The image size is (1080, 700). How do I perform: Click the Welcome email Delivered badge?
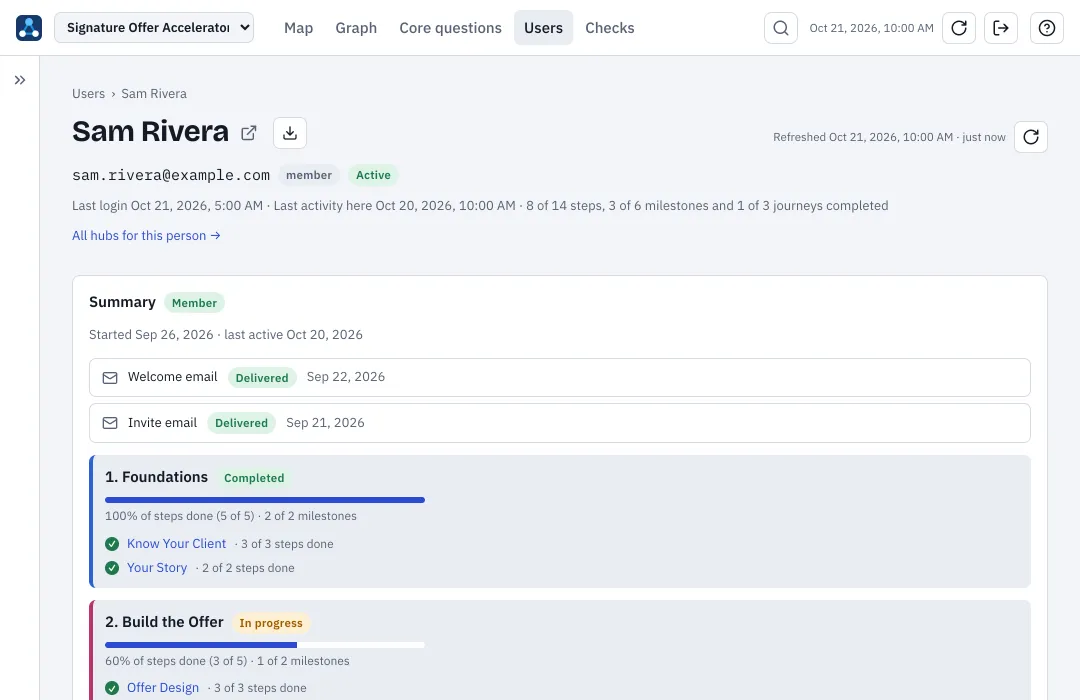pos(262,378)
